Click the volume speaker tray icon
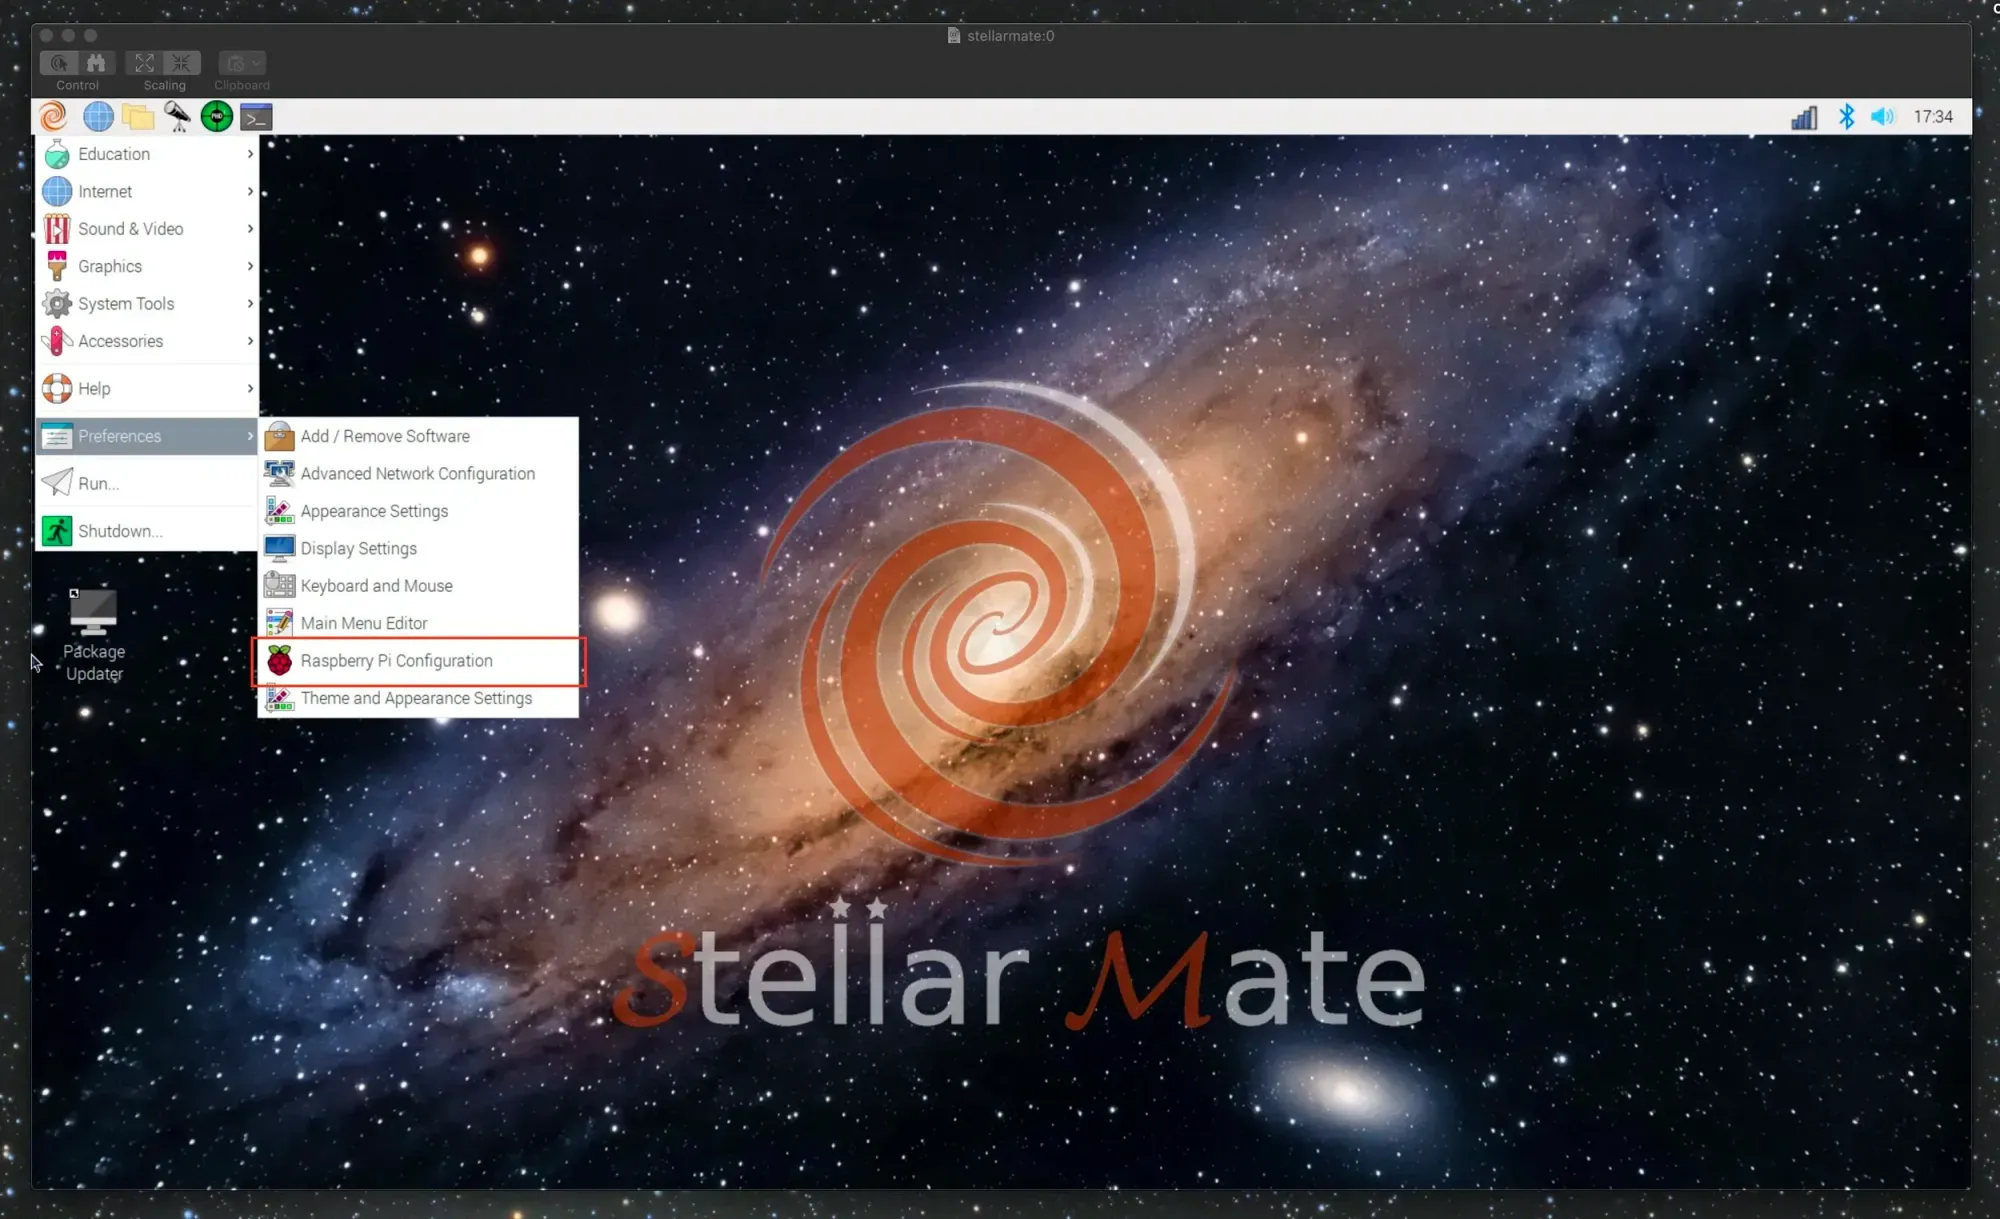 coord(1882,117)
